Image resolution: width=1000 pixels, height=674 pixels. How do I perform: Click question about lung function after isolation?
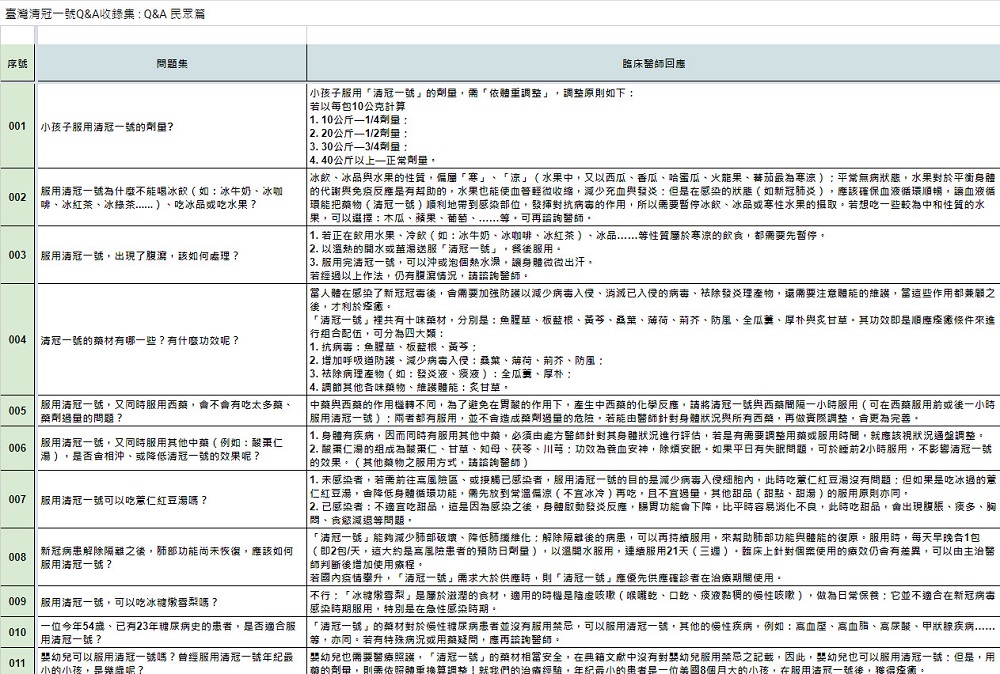(172, 557)
